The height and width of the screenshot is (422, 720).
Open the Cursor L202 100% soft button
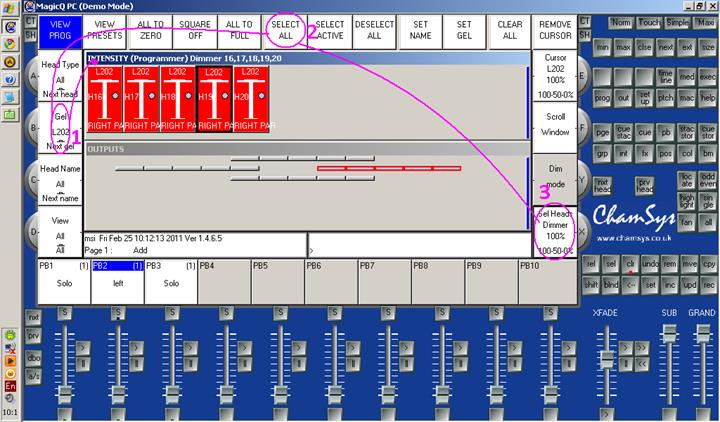(x=555, y=76)
